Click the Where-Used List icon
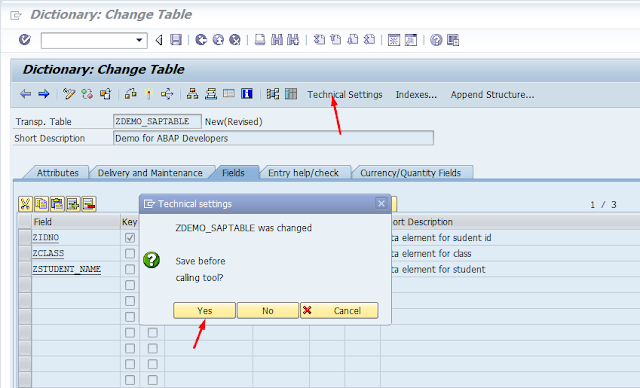 pos(167,94)
